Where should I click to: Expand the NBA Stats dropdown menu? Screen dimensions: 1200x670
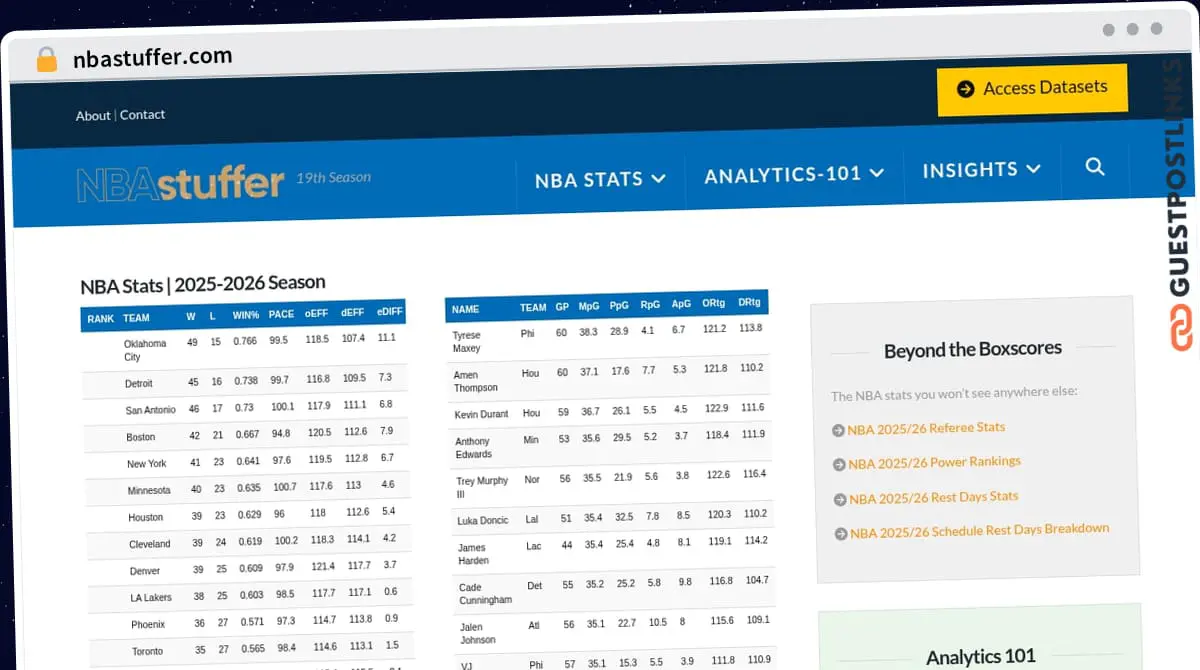click(x=600, y=179)
